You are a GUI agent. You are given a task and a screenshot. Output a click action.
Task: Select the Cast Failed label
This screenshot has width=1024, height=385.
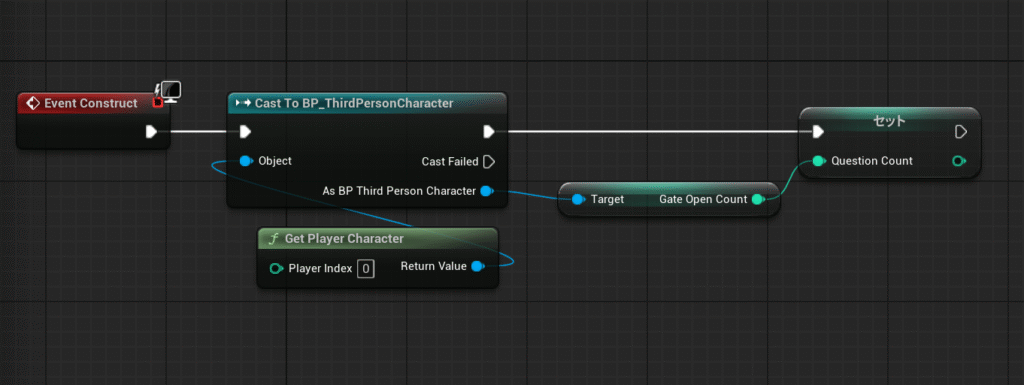[x=450, y=161]
